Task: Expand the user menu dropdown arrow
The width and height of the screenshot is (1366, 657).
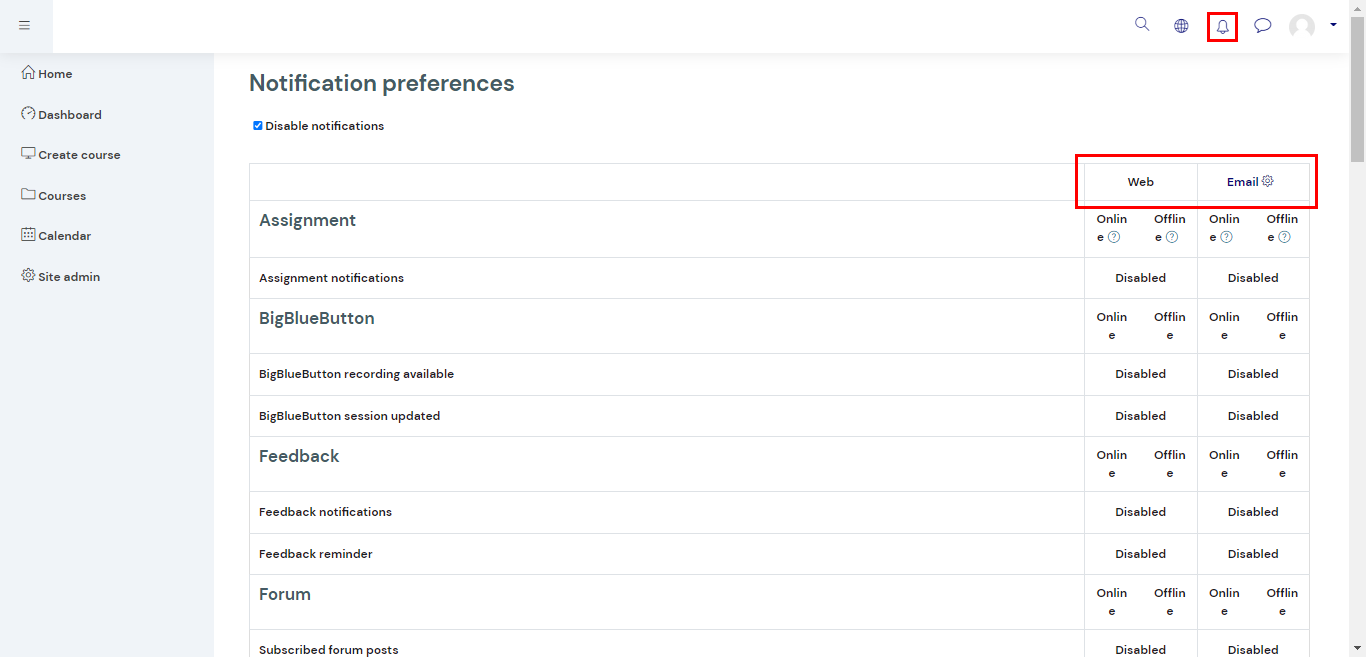Action: (1333, 25)
